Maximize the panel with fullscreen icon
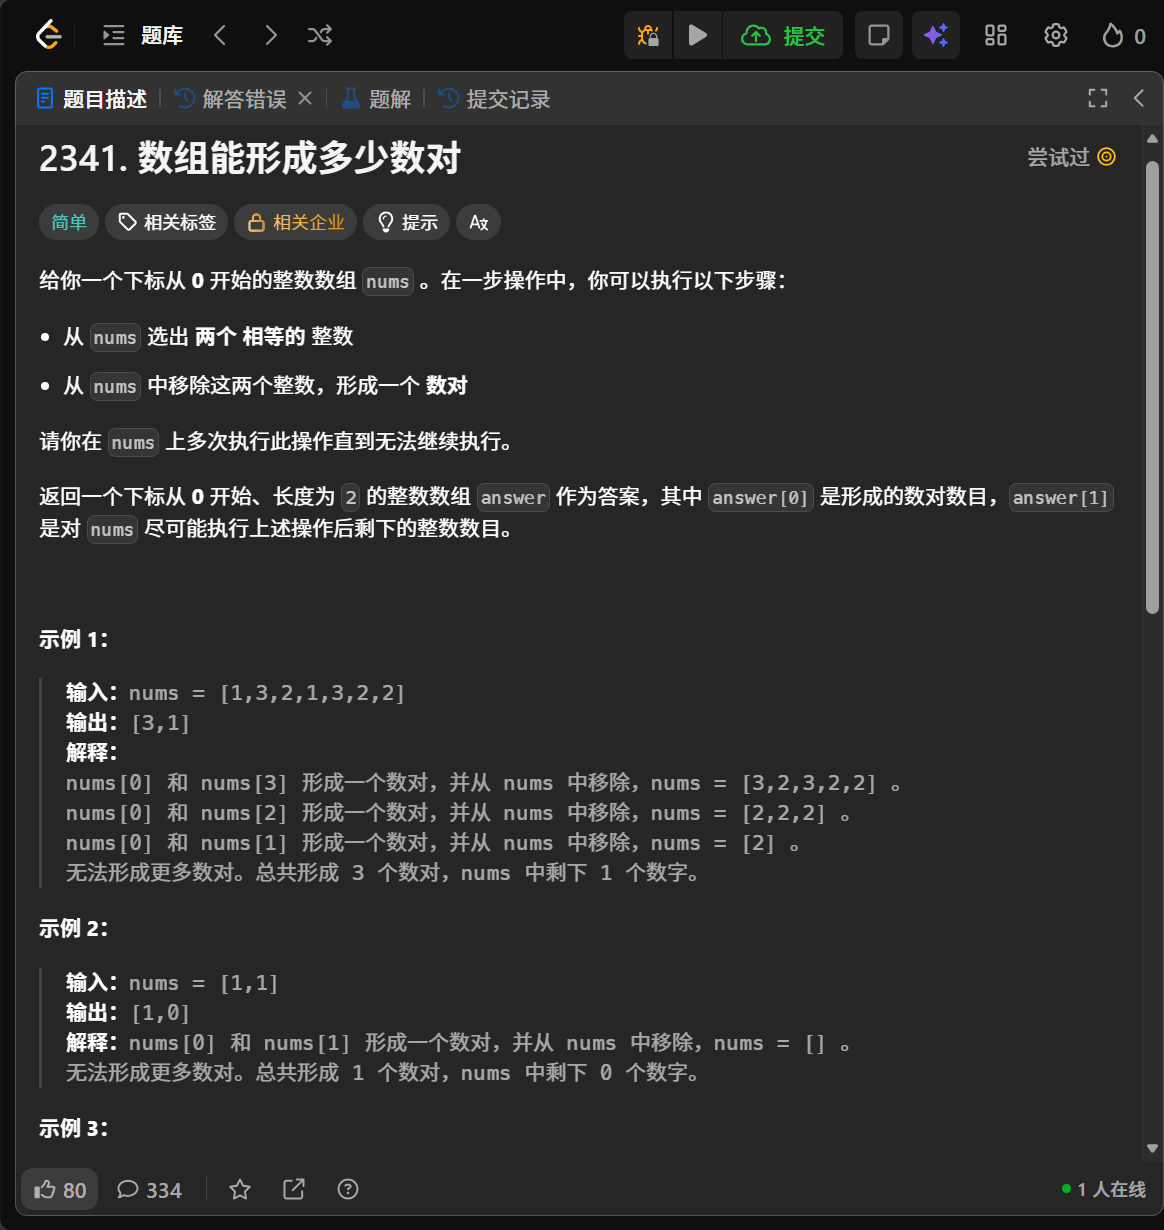Viewport: 1164px width, 1230px height. click(x=1098, y=98)
